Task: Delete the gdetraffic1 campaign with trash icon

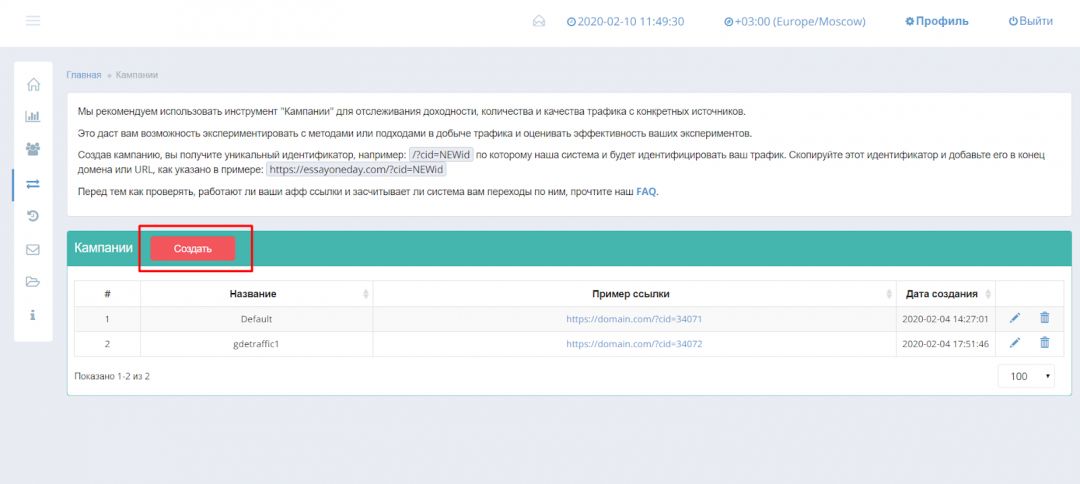Action: click(1044, 343)
